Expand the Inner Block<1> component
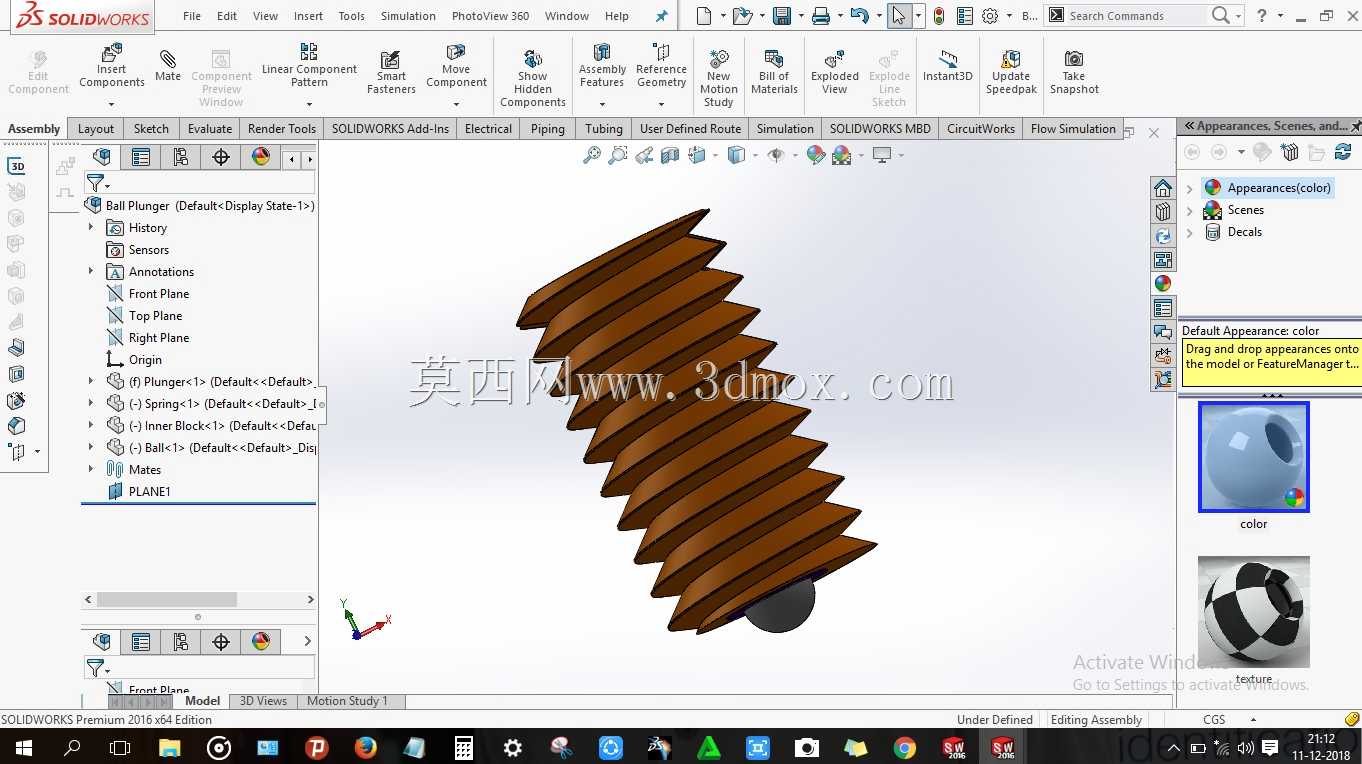Viewport: 1362px width, 764px height. (x=91, y=426)
